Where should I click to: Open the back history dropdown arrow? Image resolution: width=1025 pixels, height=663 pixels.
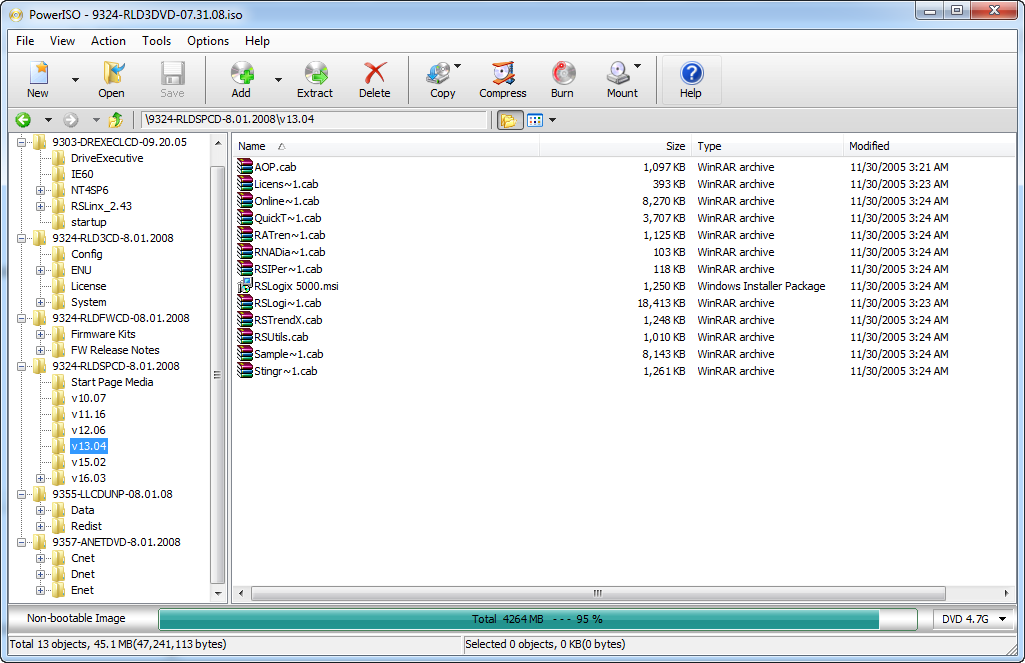48,120
